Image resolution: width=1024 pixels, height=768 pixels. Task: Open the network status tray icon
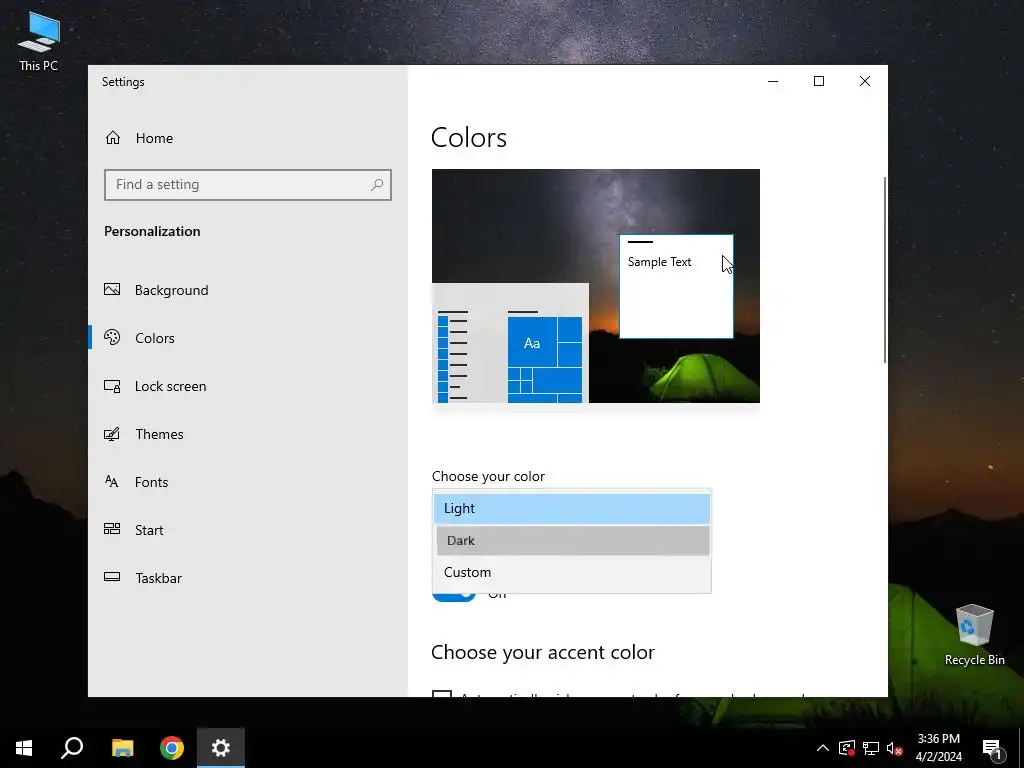click(x=871, y=748)
